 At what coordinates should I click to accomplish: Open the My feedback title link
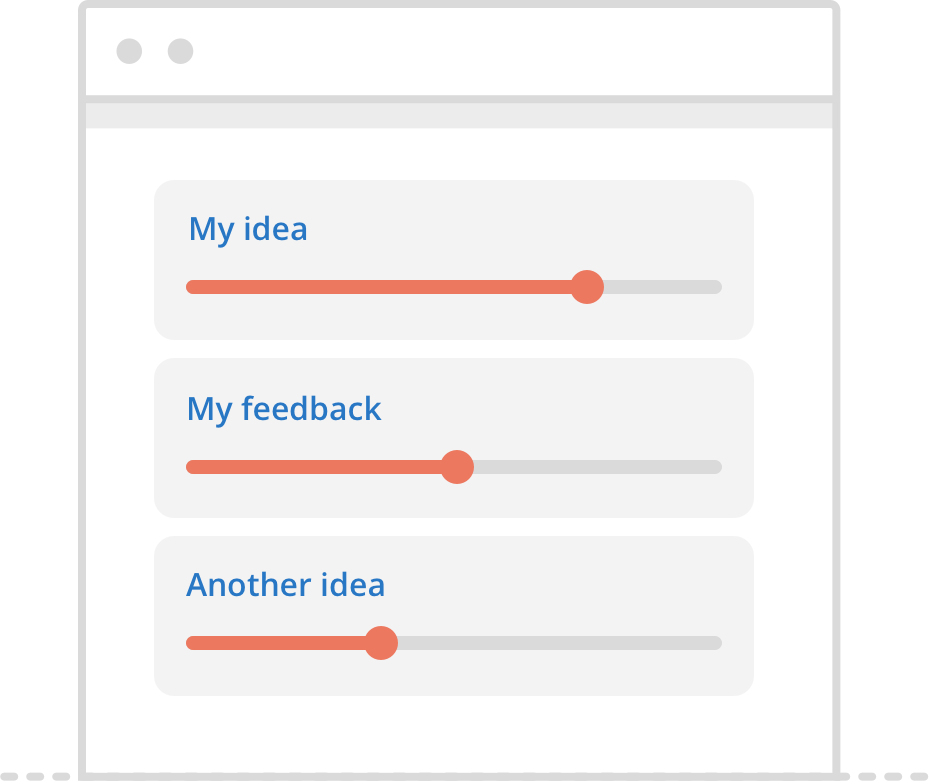tap(284, 409)
